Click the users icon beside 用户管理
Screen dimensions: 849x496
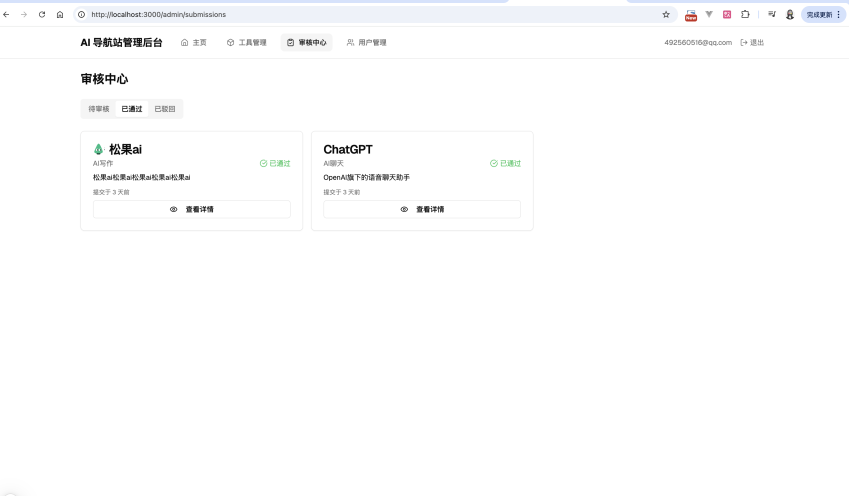(x=350, y=43)
